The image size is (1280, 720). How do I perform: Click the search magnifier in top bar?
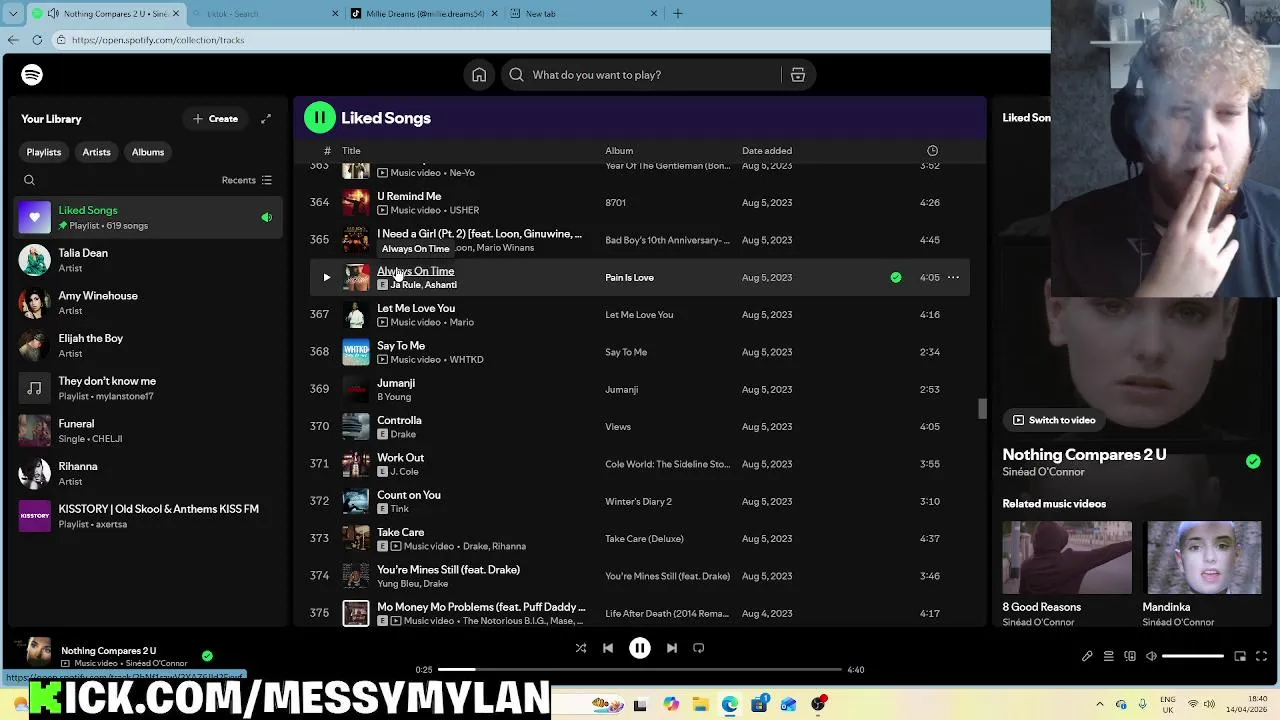pos(516,75)
